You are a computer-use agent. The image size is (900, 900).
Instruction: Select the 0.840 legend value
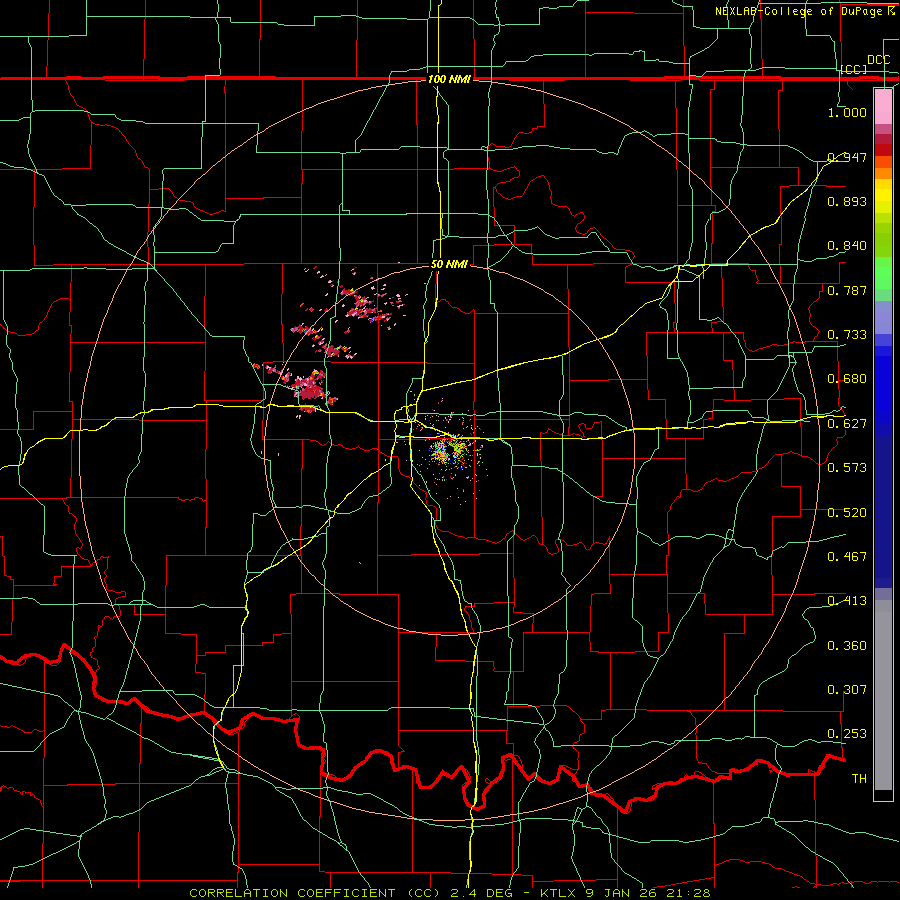pyautogui.click(x=847, y=246)
